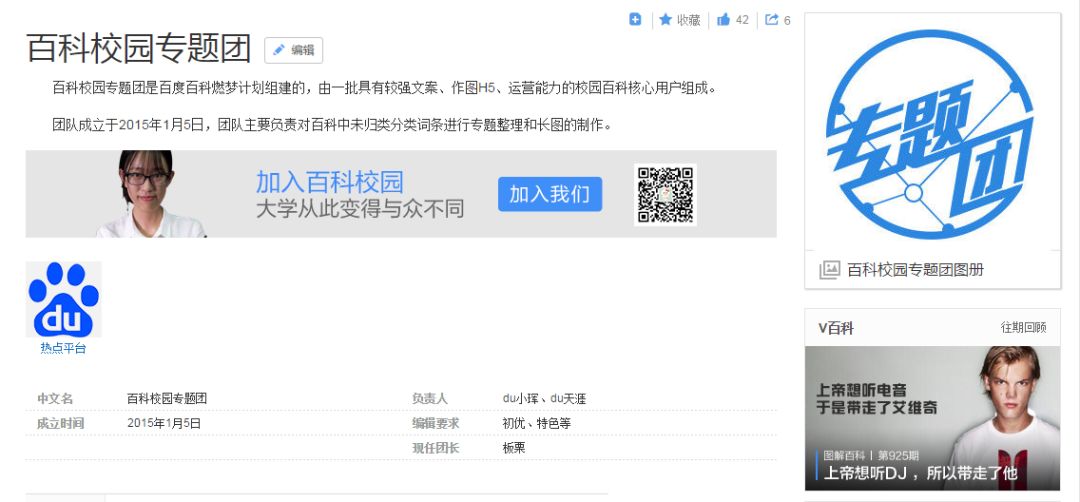Click 上帝想听DJ，所以带走了他 headline
The height and width of the screenshot is (502, 1080).
click(x=921, y=473)
